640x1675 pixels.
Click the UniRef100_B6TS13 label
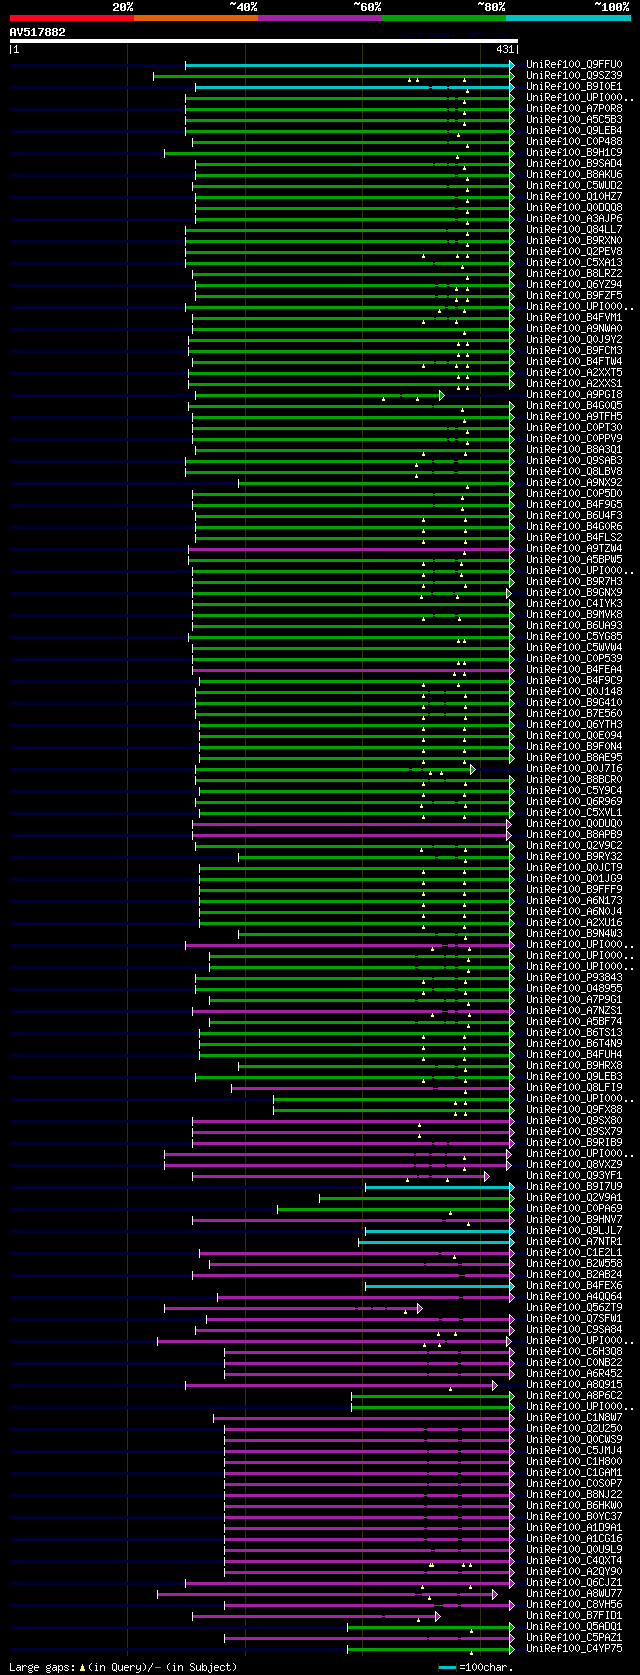coord(574,1033)
